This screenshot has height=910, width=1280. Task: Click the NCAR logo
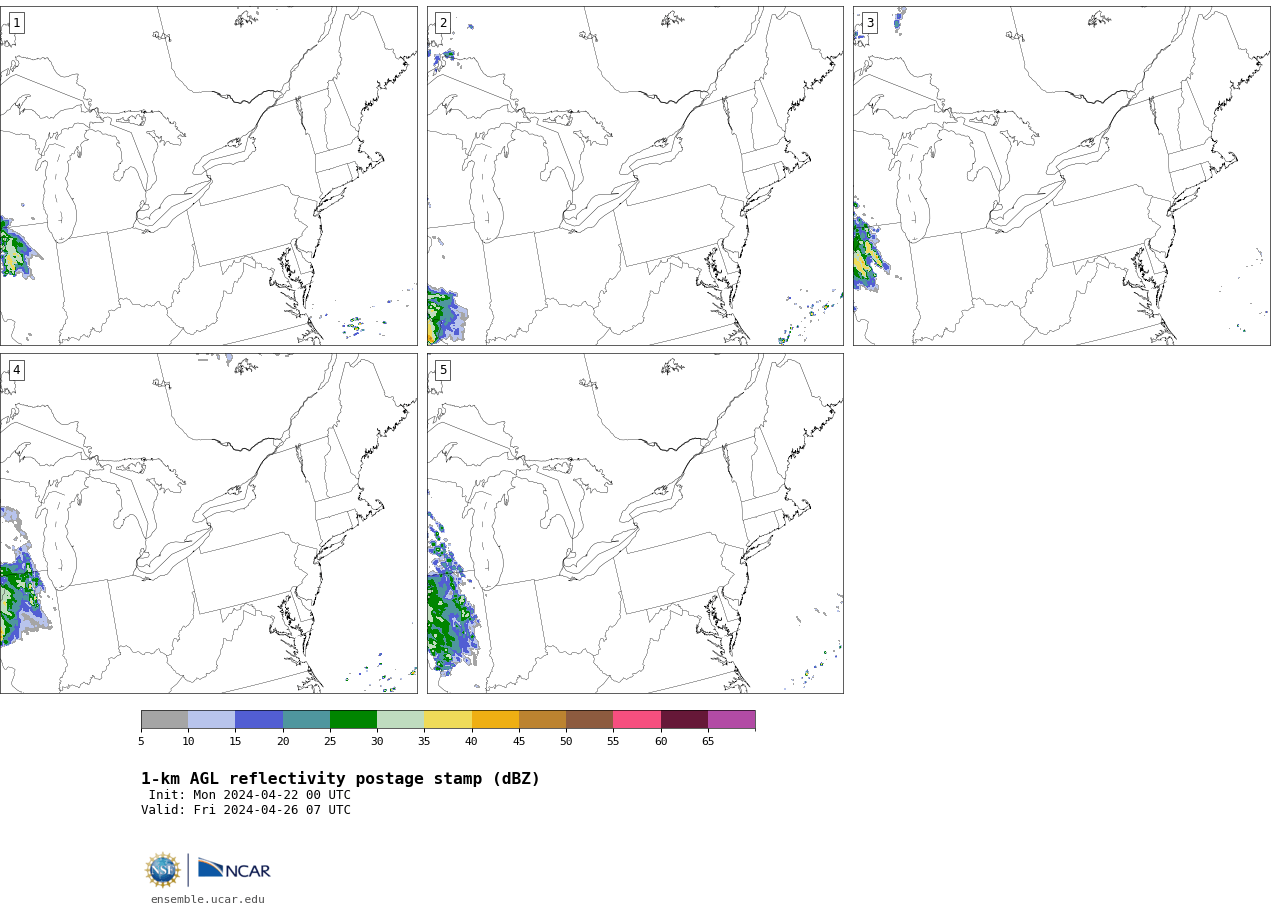[234, 869]
